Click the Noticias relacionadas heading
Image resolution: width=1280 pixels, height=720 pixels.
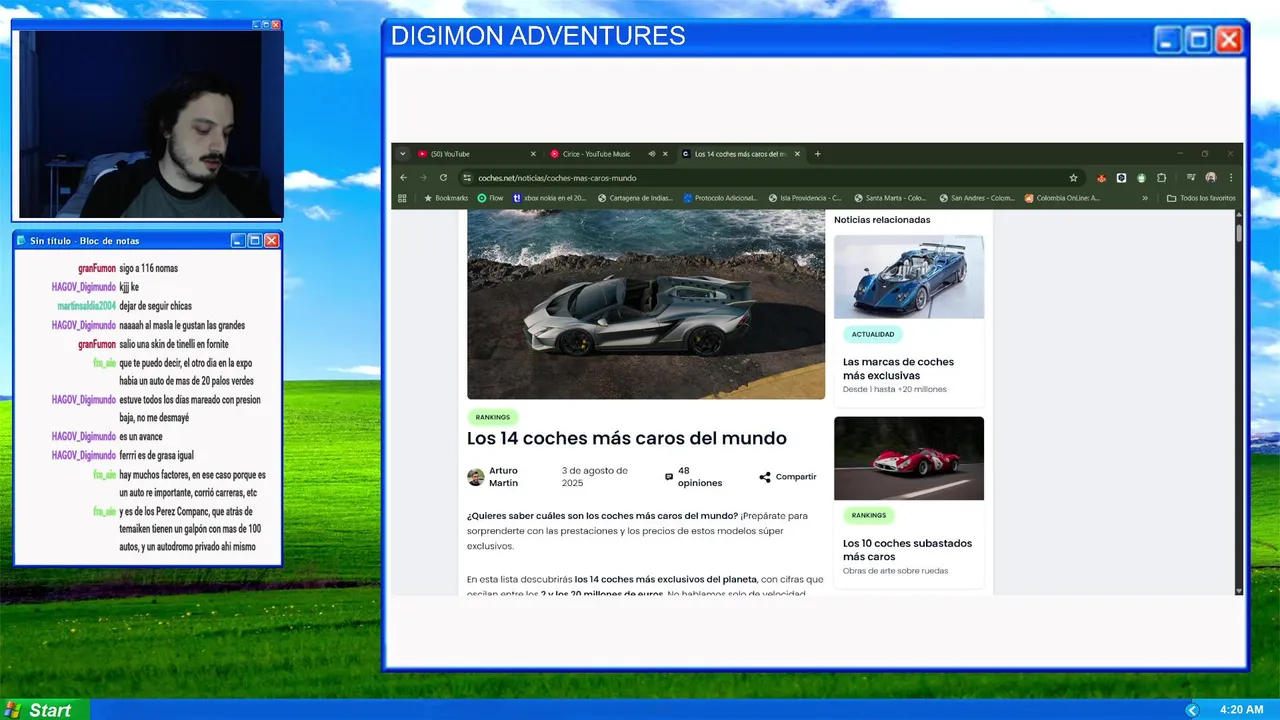[882, 220]
